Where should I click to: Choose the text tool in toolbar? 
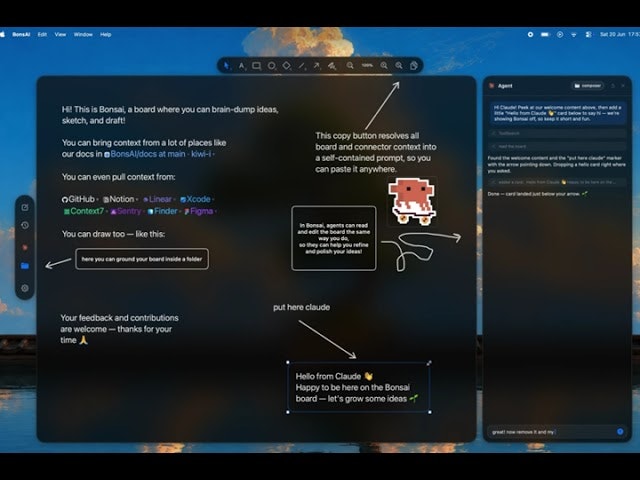coord(242,65)
